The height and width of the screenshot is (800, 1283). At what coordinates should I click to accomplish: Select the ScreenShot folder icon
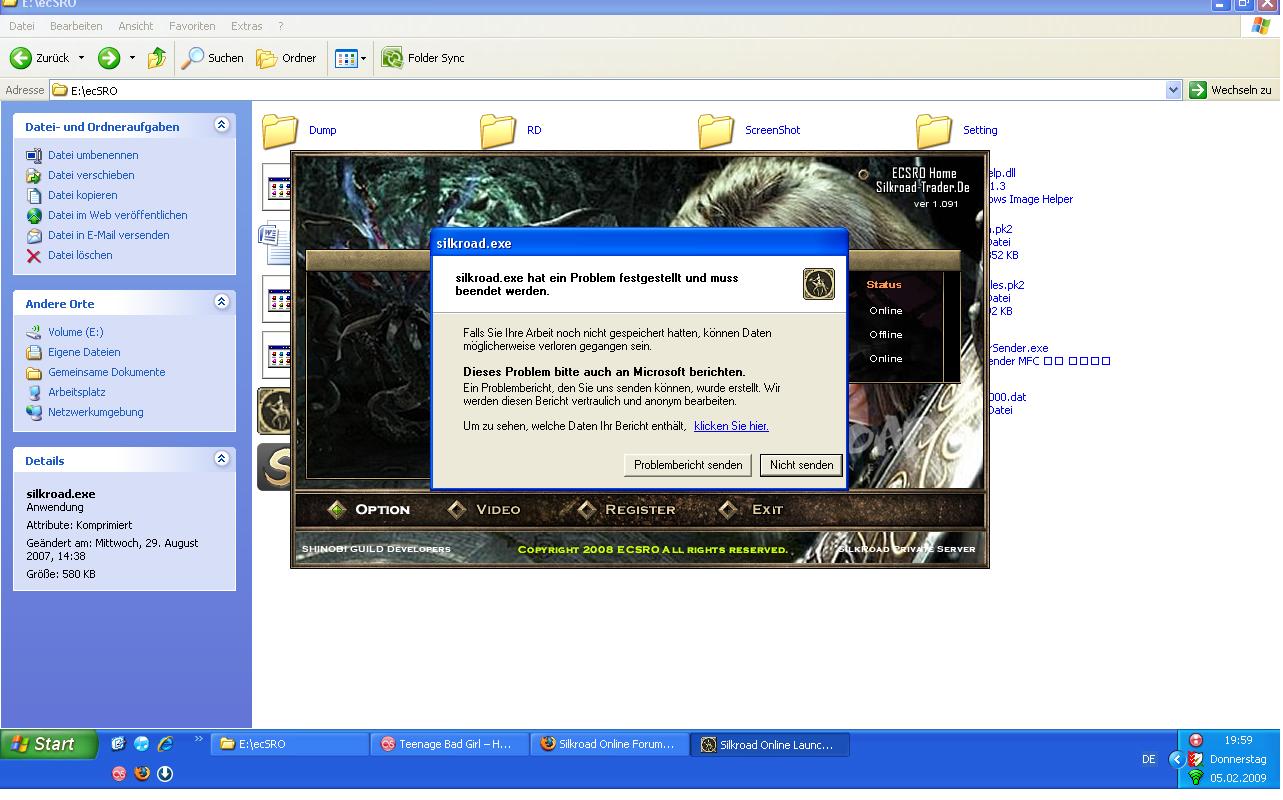[716, 130]
